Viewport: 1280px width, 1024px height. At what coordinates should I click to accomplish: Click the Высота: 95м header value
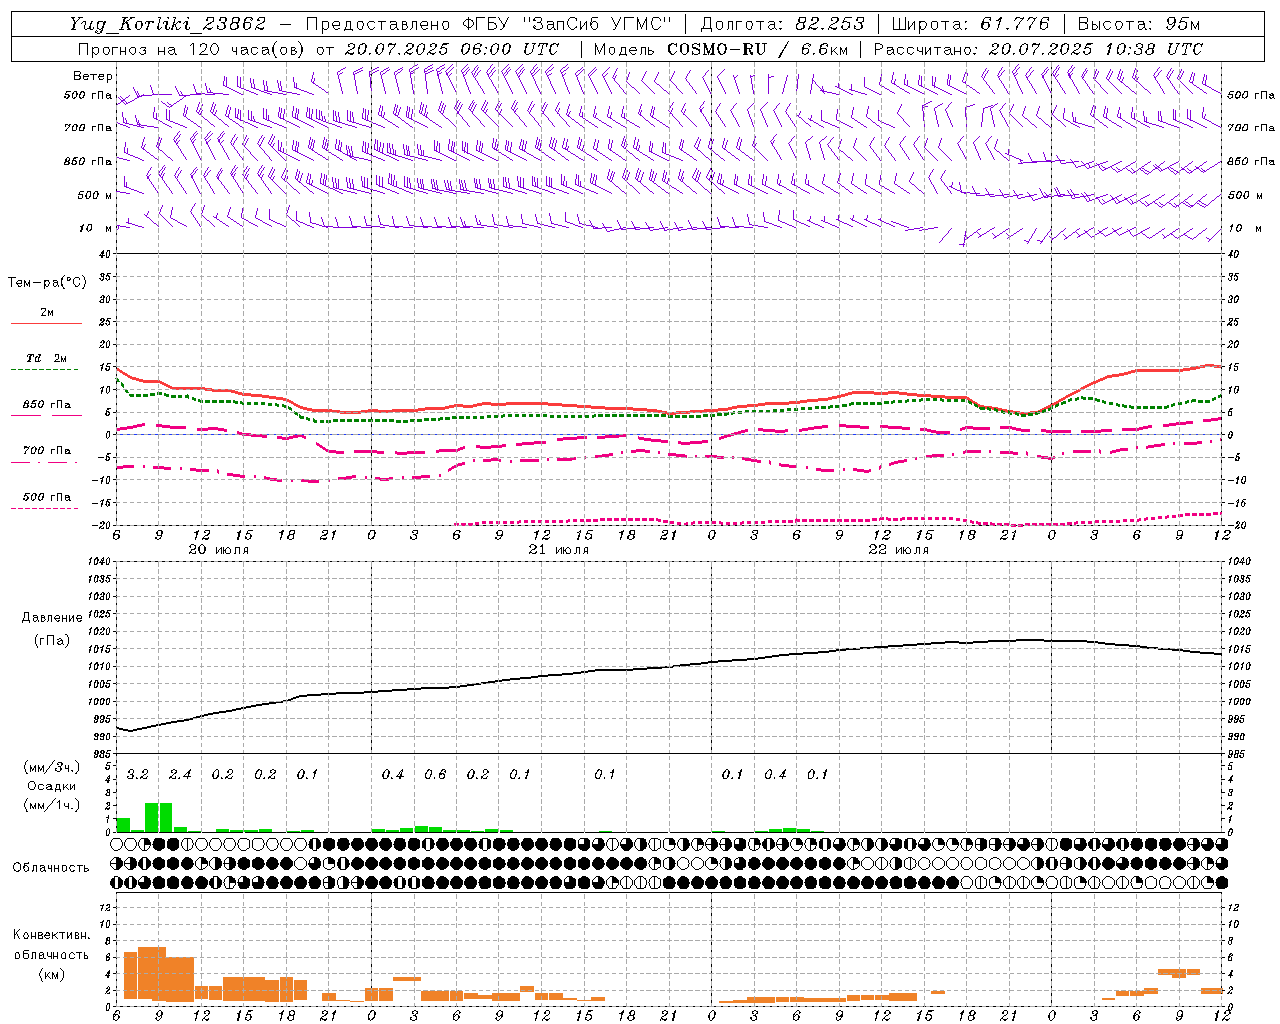(1138, 24)
